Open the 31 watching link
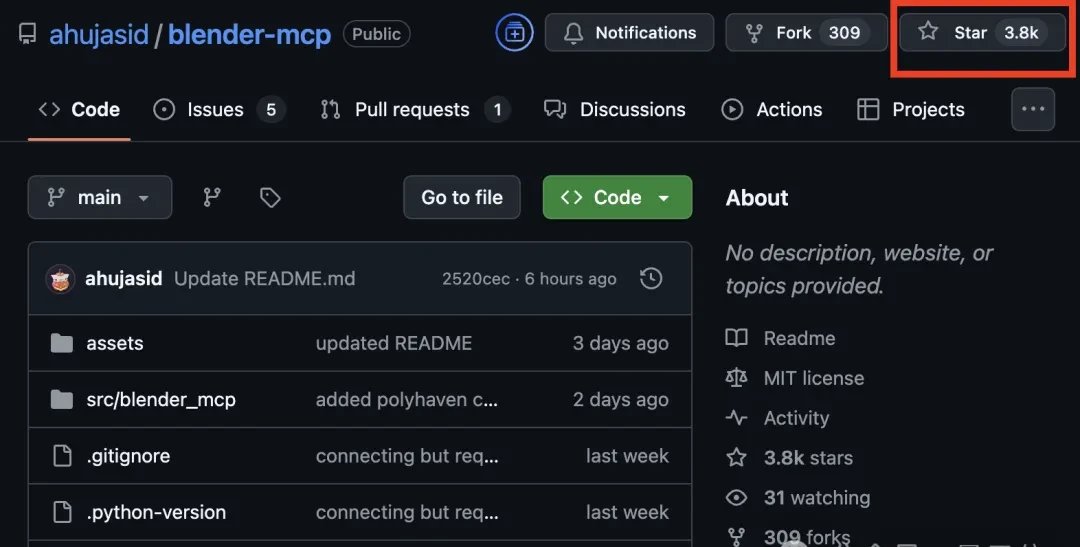The width and height of the screenshot is (1080, 547). point(817,498)
